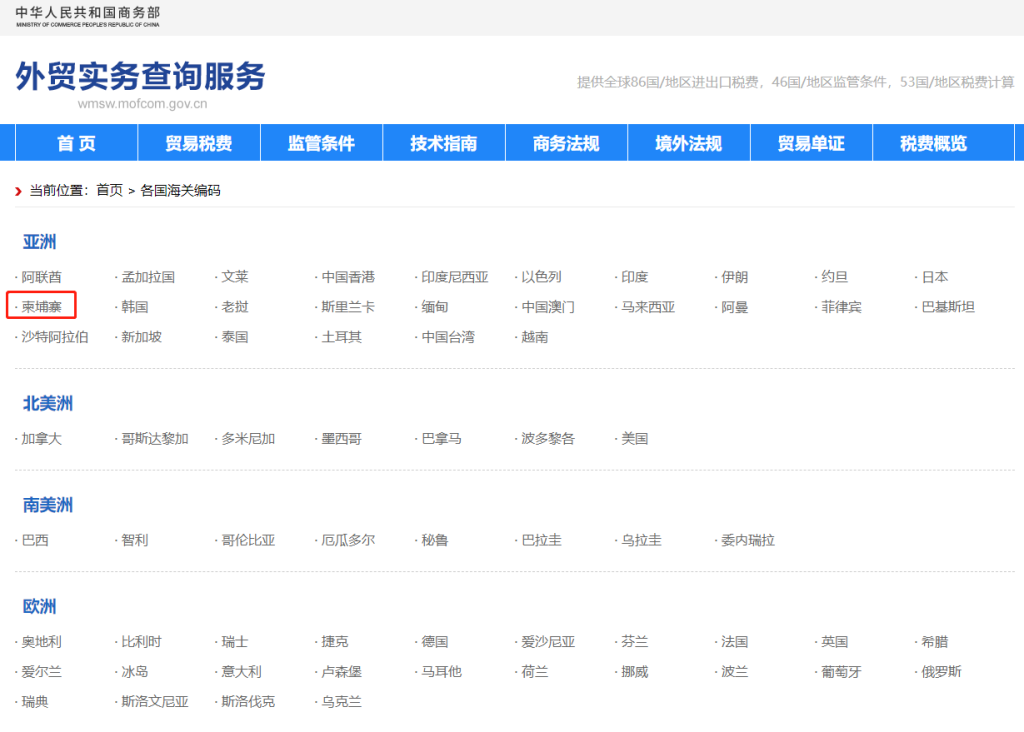Open 美国 customs codes

[635, 439]
